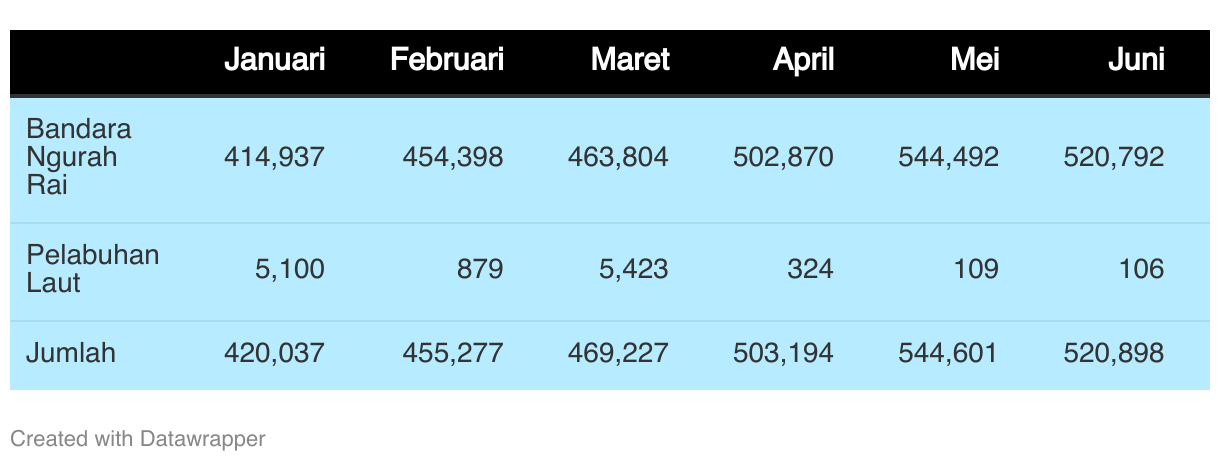1220x462 pixels.
Task: Click the Jumlah row label
Action: pos(71,353)
